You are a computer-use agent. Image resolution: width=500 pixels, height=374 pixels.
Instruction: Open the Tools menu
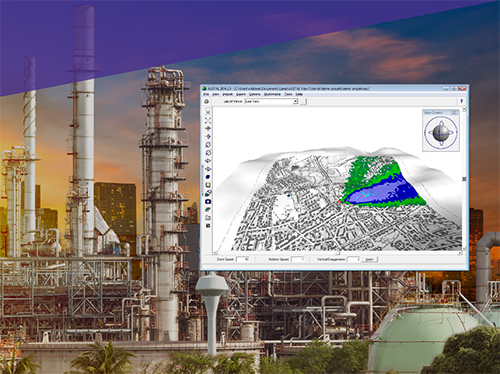pos(288,94)
